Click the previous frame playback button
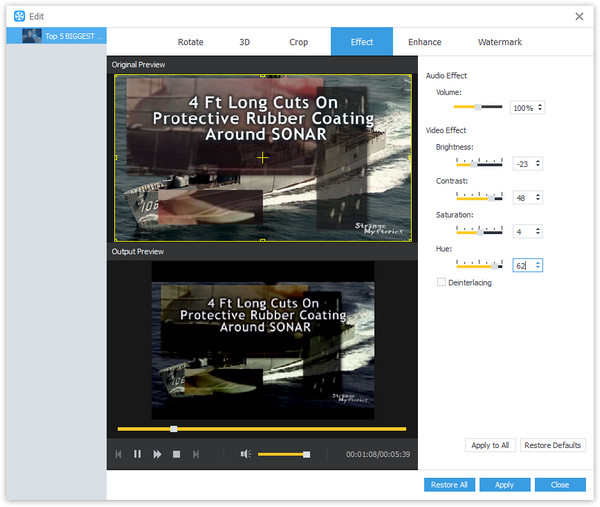The height and width of the screenshot is (507, 600). point(119,454)
